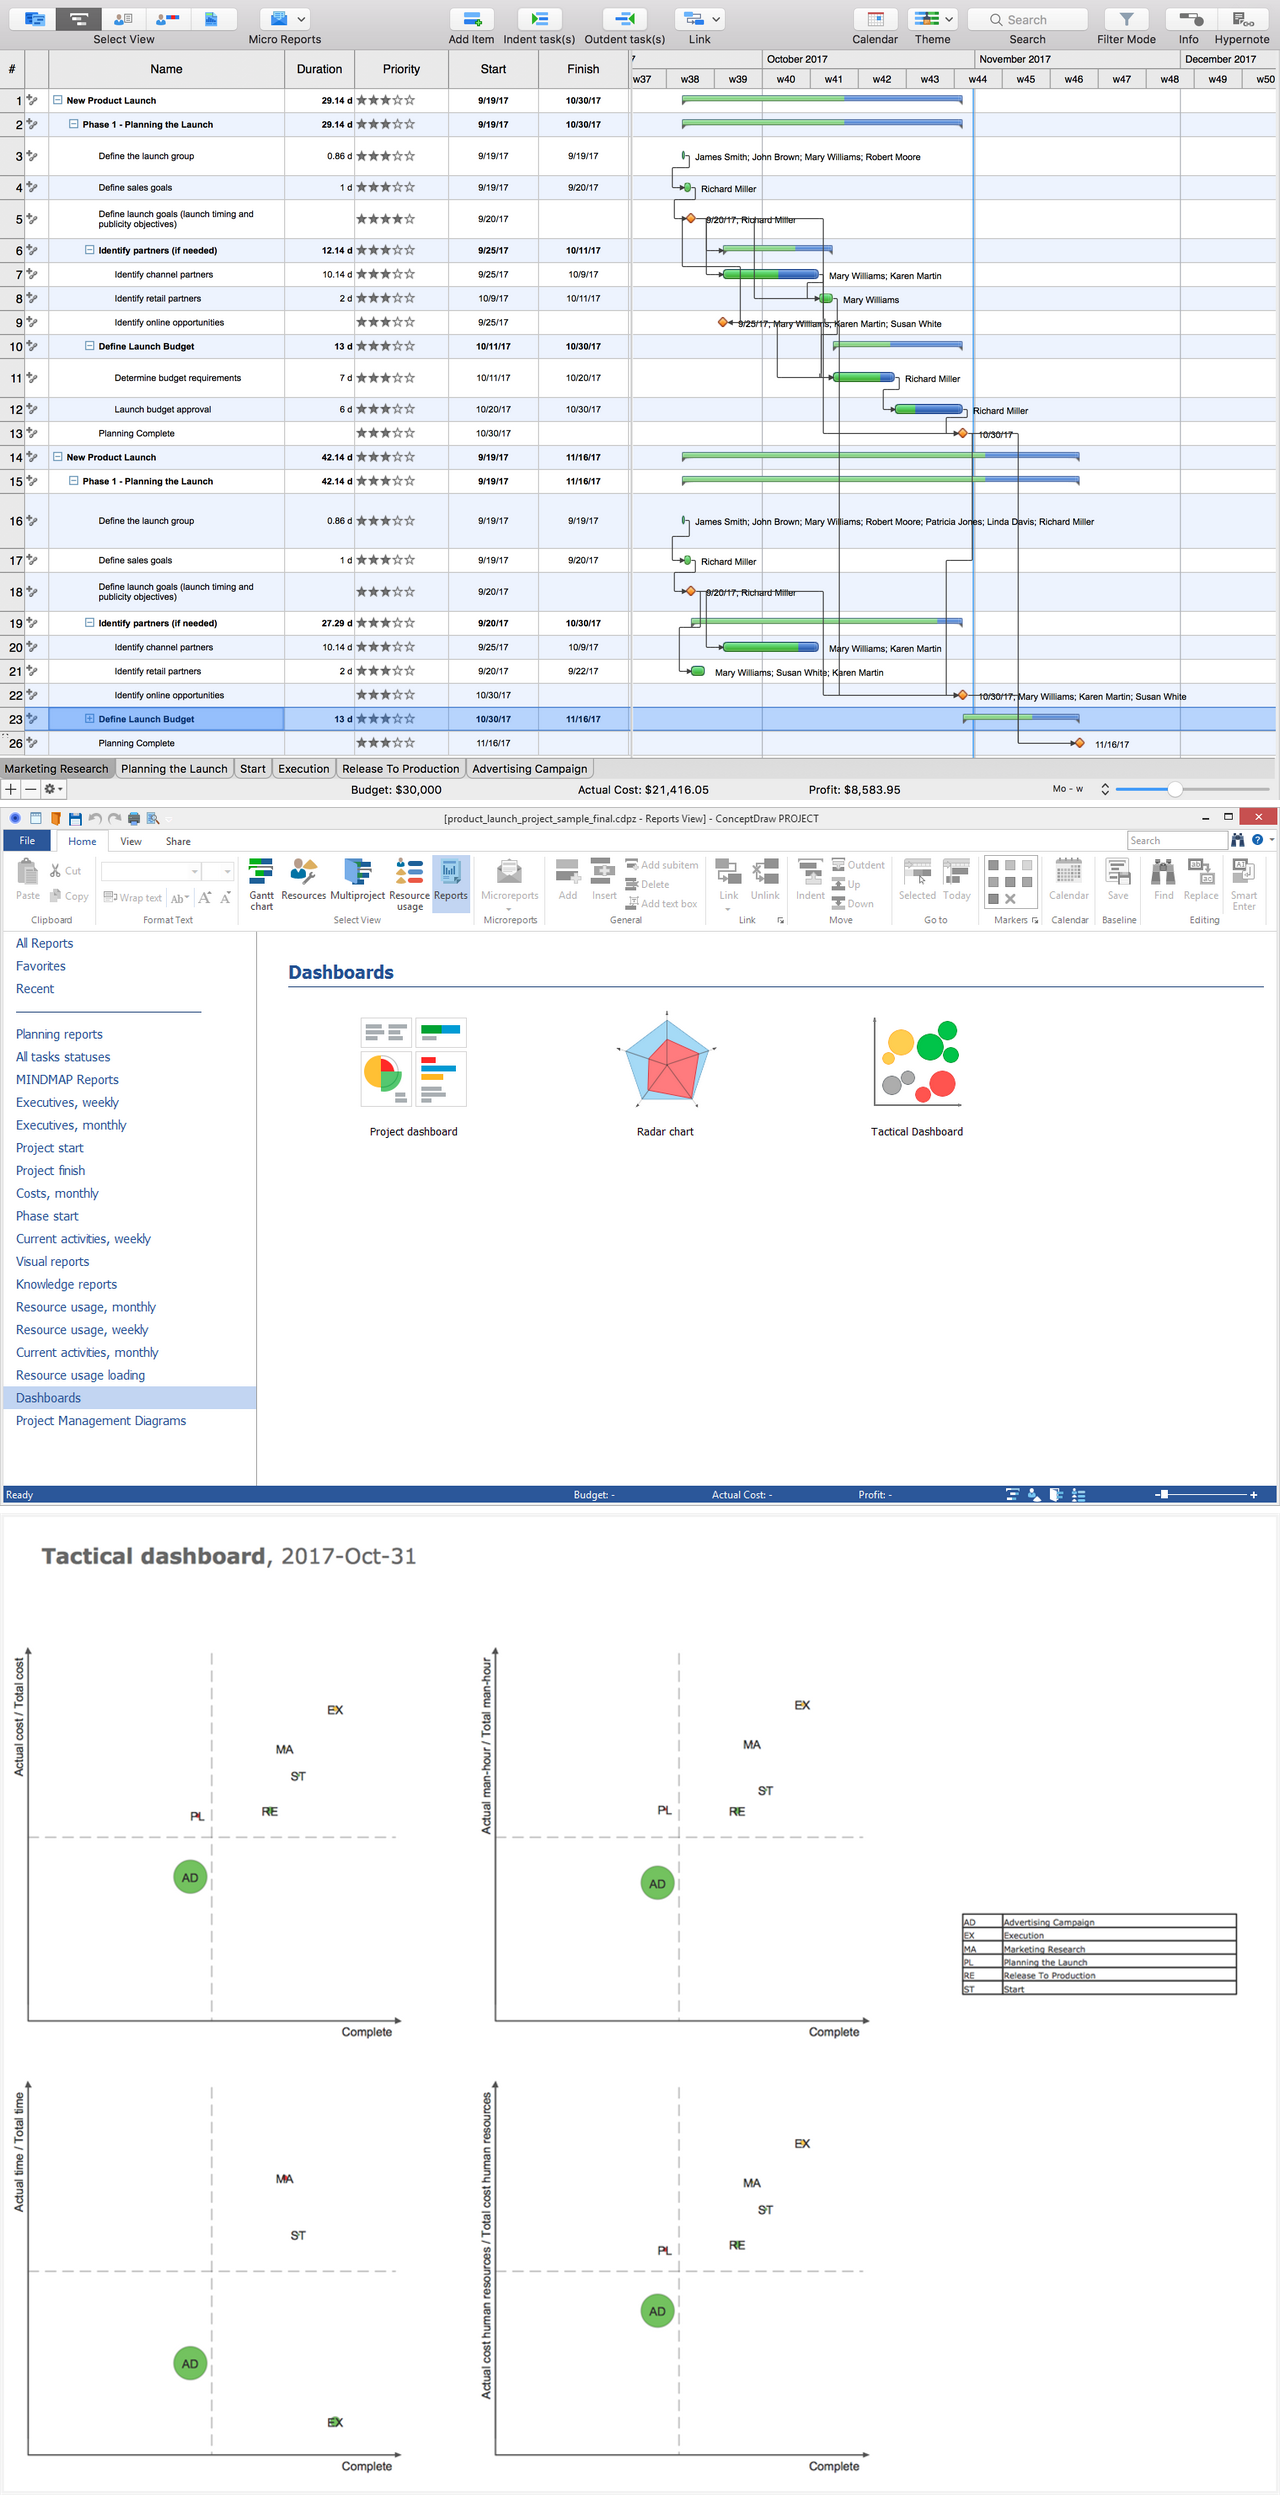Expand the Define Launch Budget group in row 23
The image size is (1283, 2496).
coord(89,720)
